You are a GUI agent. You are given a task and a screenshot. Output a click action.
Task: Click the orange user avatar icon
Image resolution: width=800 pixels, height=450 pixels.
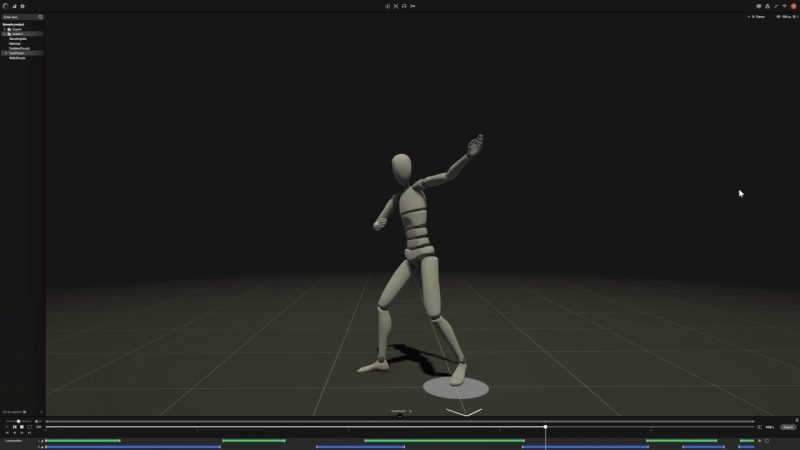pyautogui.click(x=794, y=6)
